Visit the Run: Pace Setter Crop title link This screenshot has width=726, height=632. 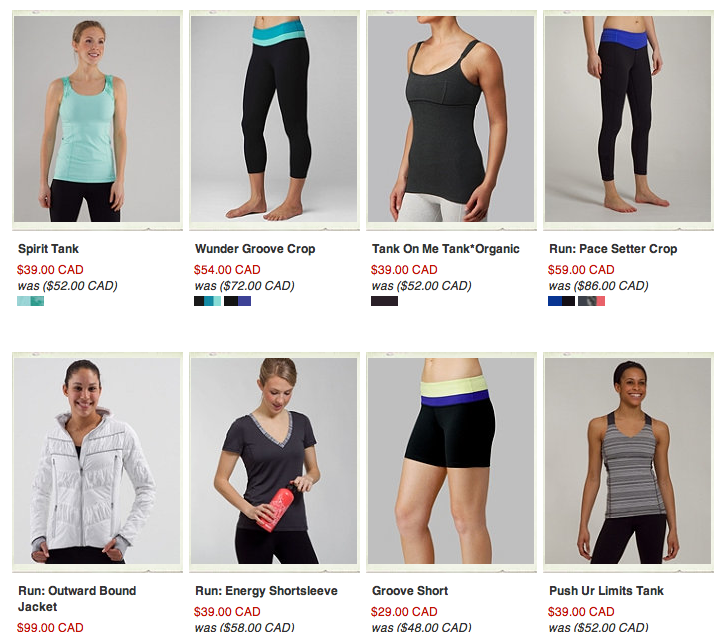point(613,249)
